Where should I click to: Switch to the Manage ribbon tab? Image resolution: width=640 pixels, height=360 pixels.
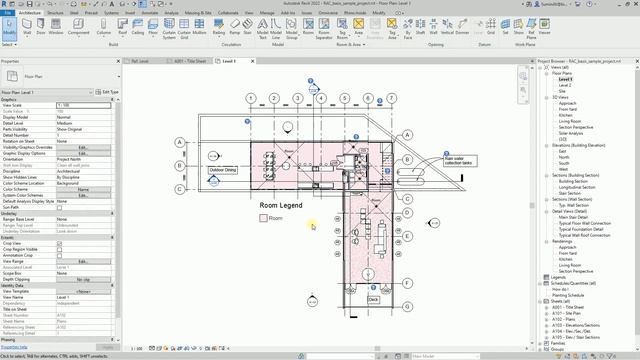[x=267, y=13]
